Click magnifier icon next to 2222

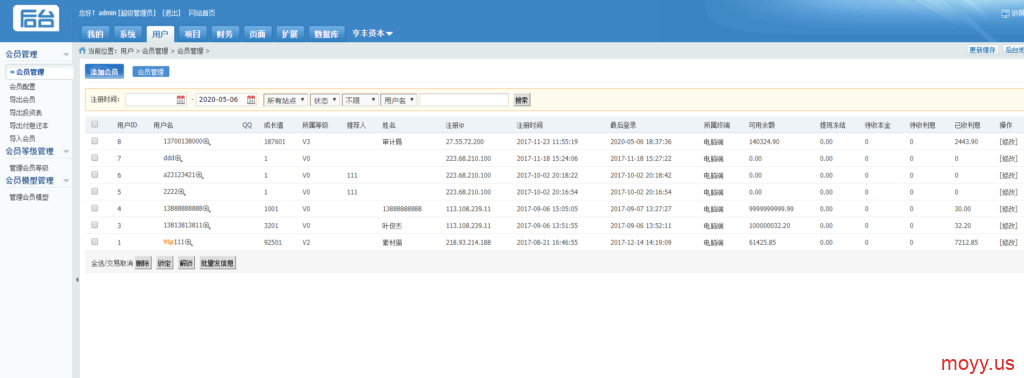183,192
